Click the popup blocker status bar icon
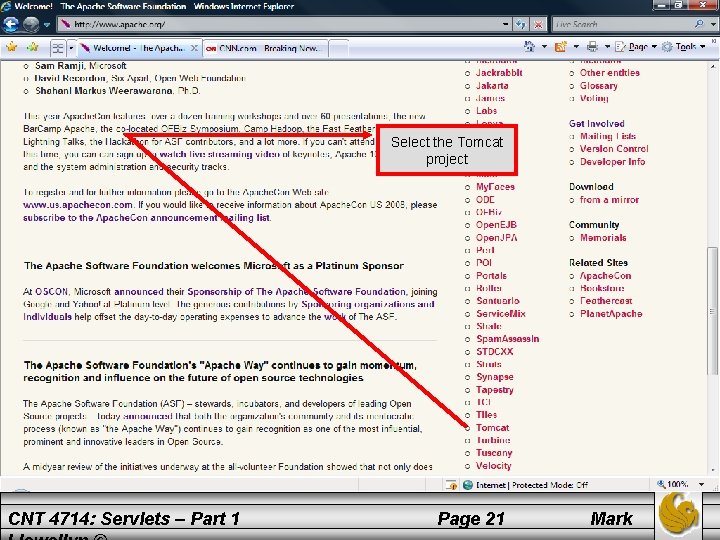The image size is (720, 540). (451, 485)
